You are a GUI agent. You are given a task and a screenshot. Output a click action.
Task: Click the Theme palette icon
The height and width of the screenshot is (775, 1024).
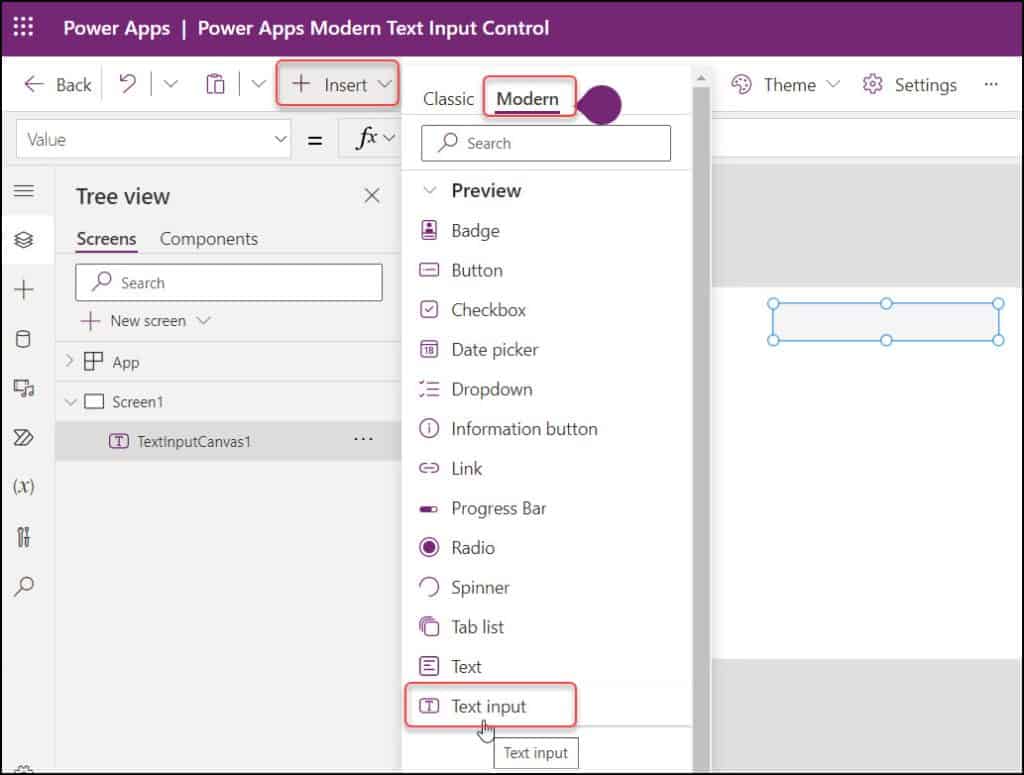tap(741, 85)
